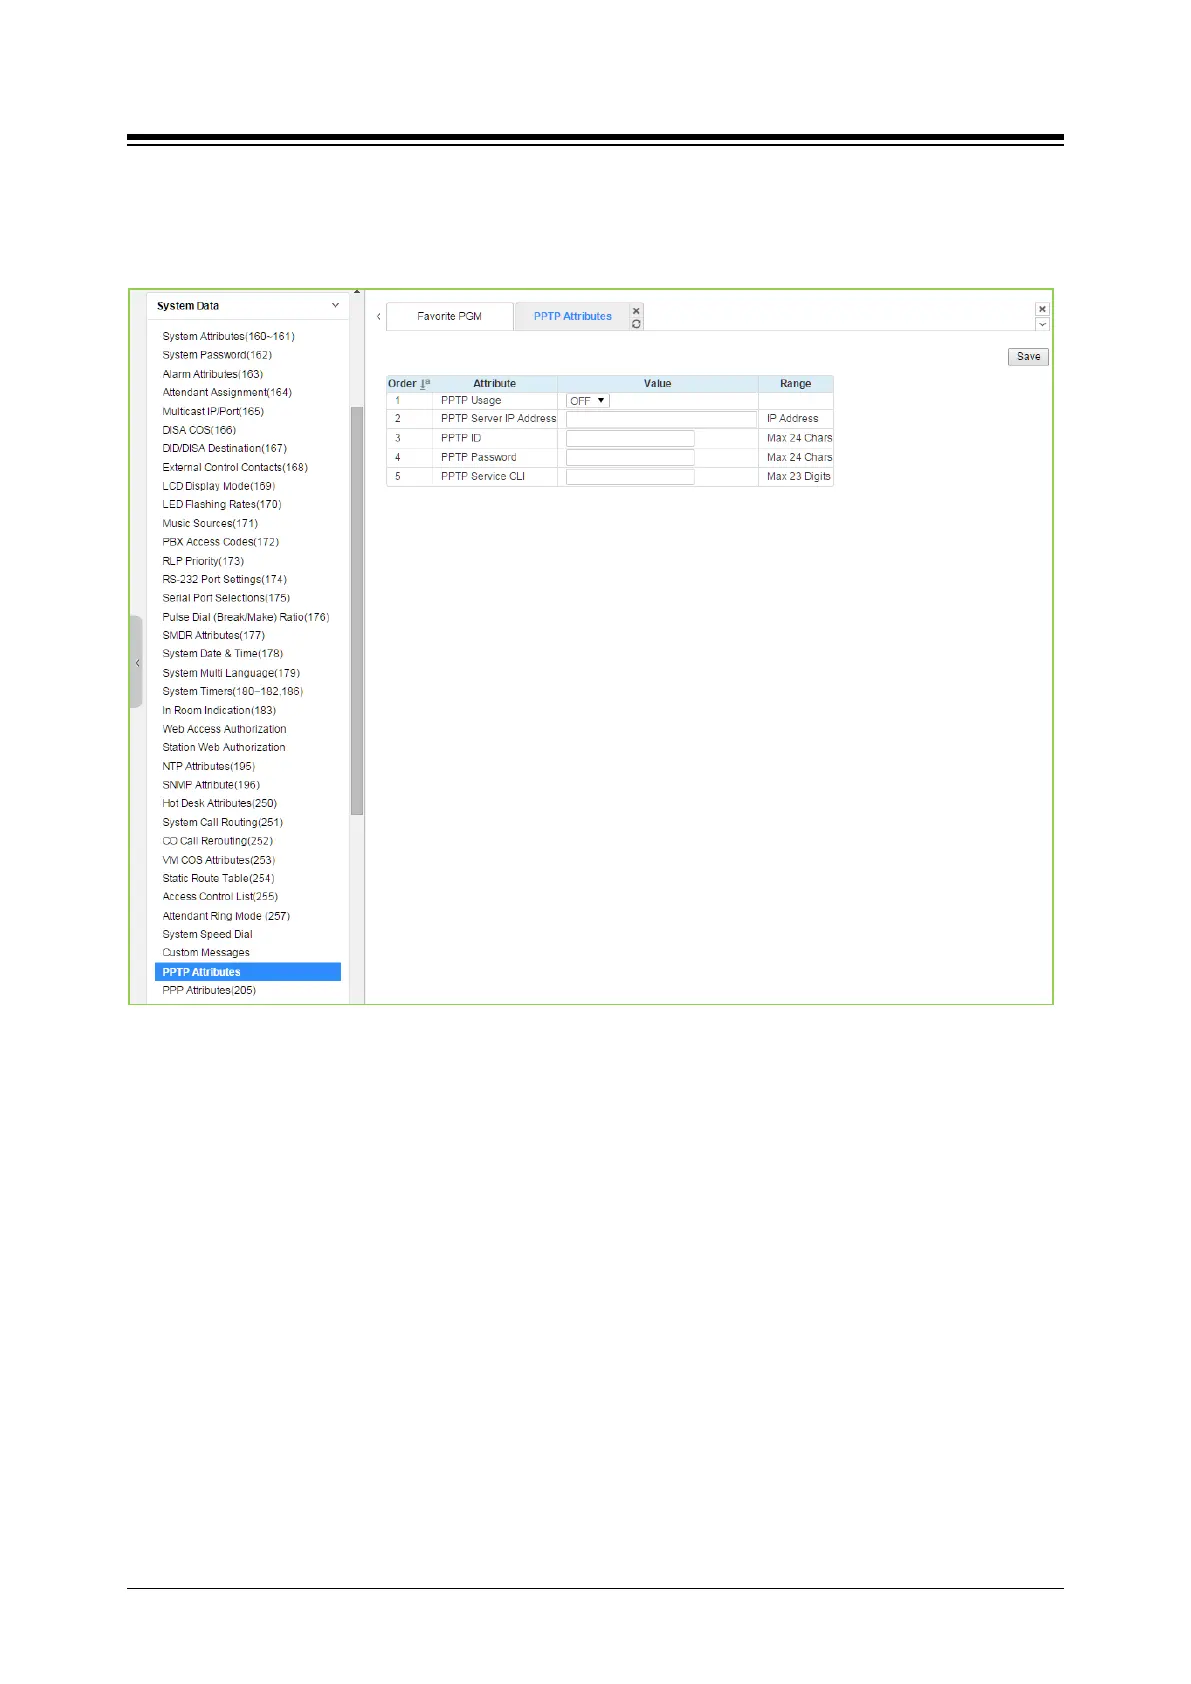This screenshot has height=1684, width=1191.
Task: Open LCD Display Mode(169)
Action: [x=218, y=486]
